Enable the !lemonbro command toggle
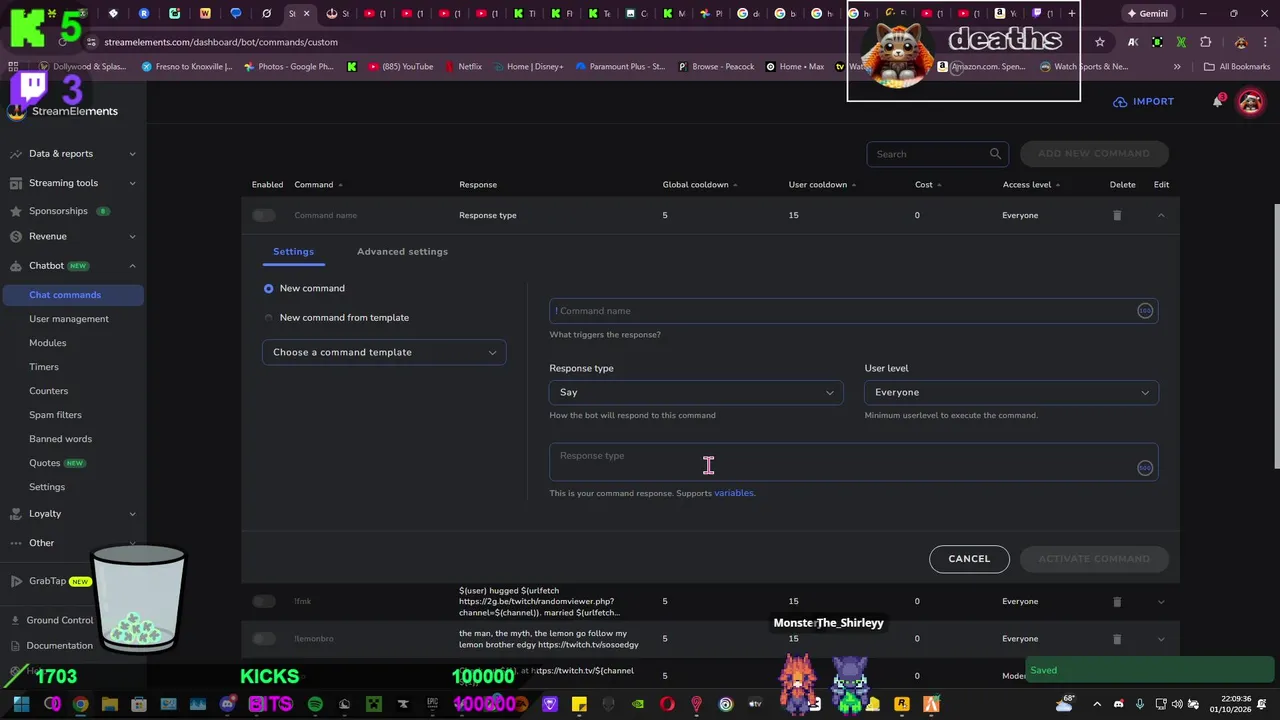The image size is (1280, 720). pos(264,638)
